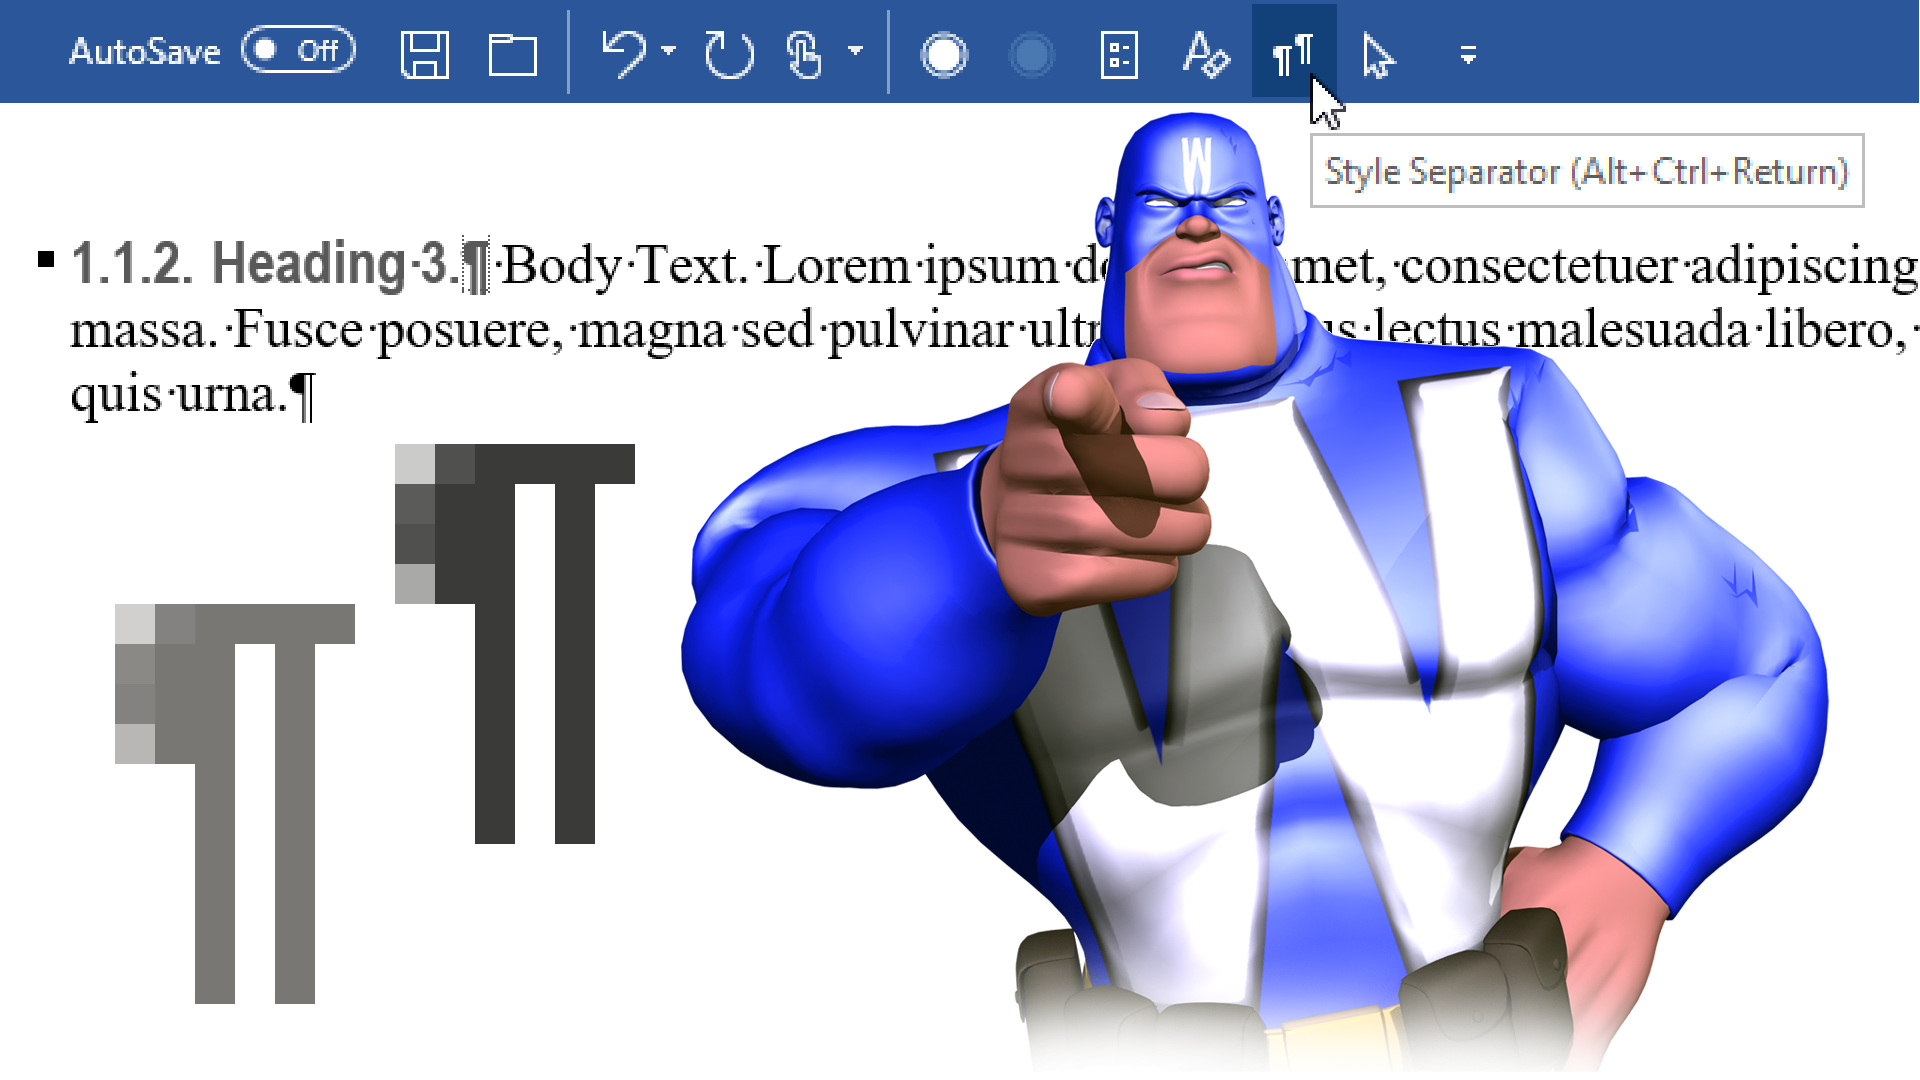Click the form/list page icon in toolbar
The image size is (1920, 1080).
coord(1118,54)
